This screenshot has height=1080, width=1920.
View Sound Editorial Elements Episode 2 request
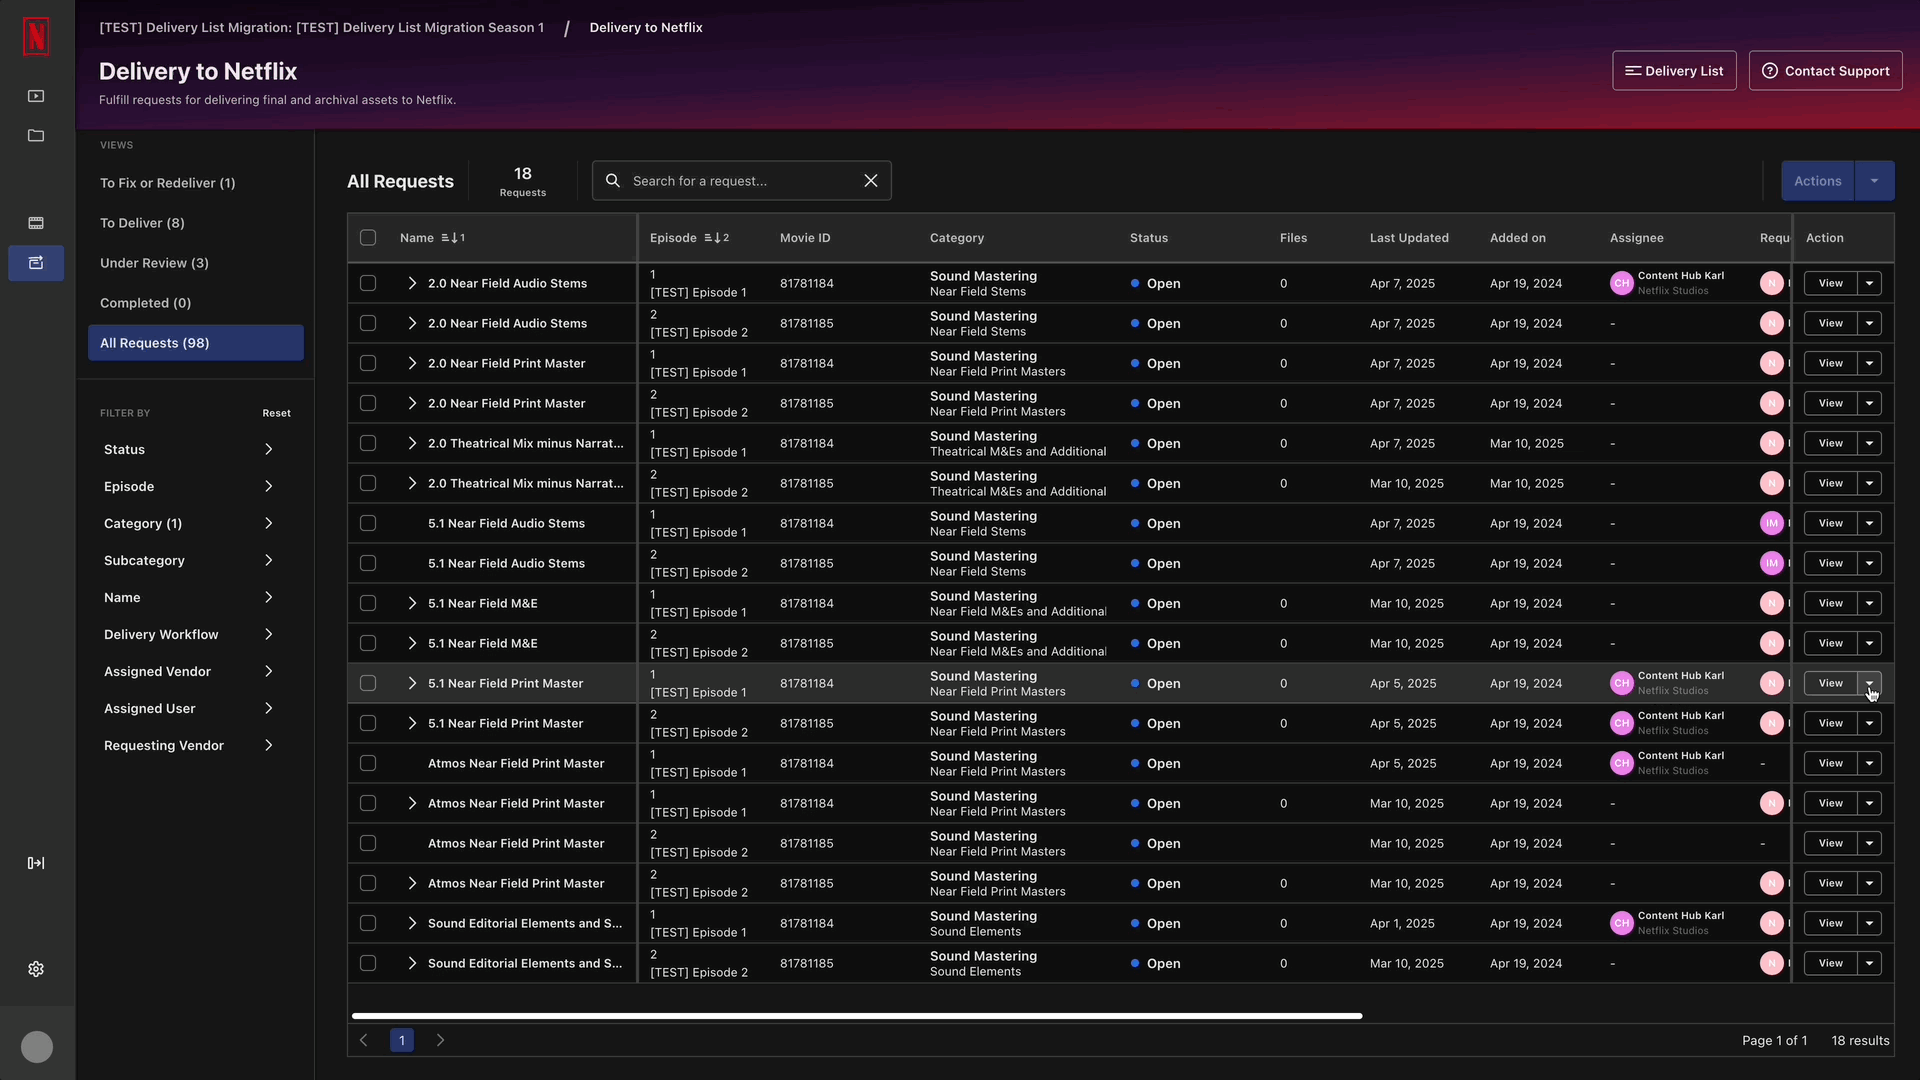click(1830, 963)
